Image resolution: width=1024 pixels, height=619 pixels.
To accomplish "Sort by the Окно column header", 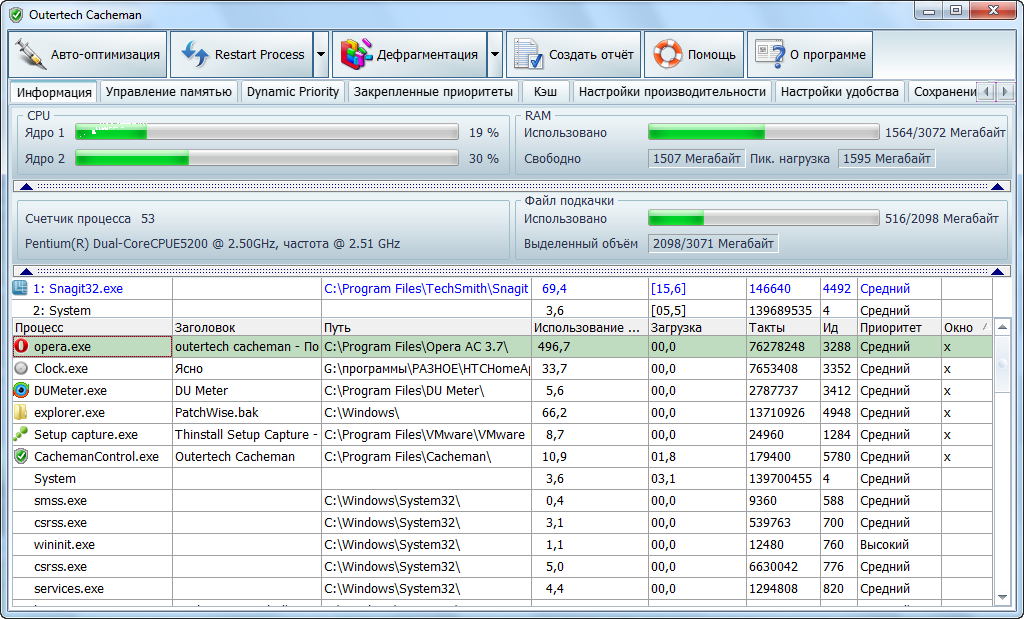I will tap(967, 327).
